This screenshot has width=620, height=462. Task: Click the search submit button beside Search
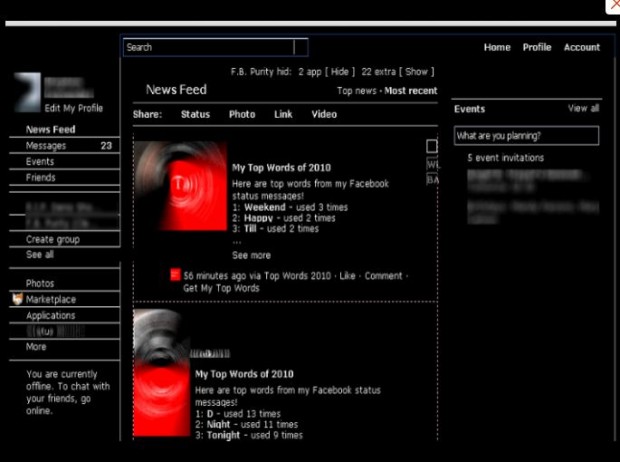coord(301,47)
